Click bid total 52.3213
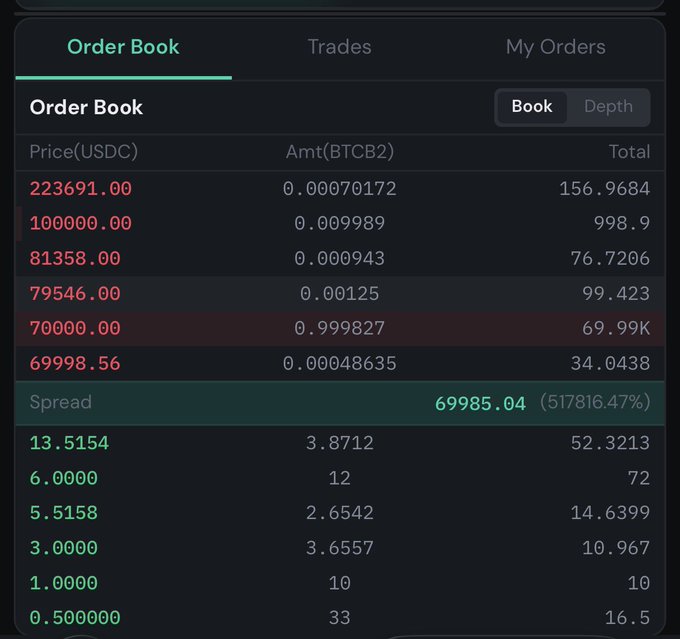This screenshot has width=680, height=639. click(x=610, y=443)
